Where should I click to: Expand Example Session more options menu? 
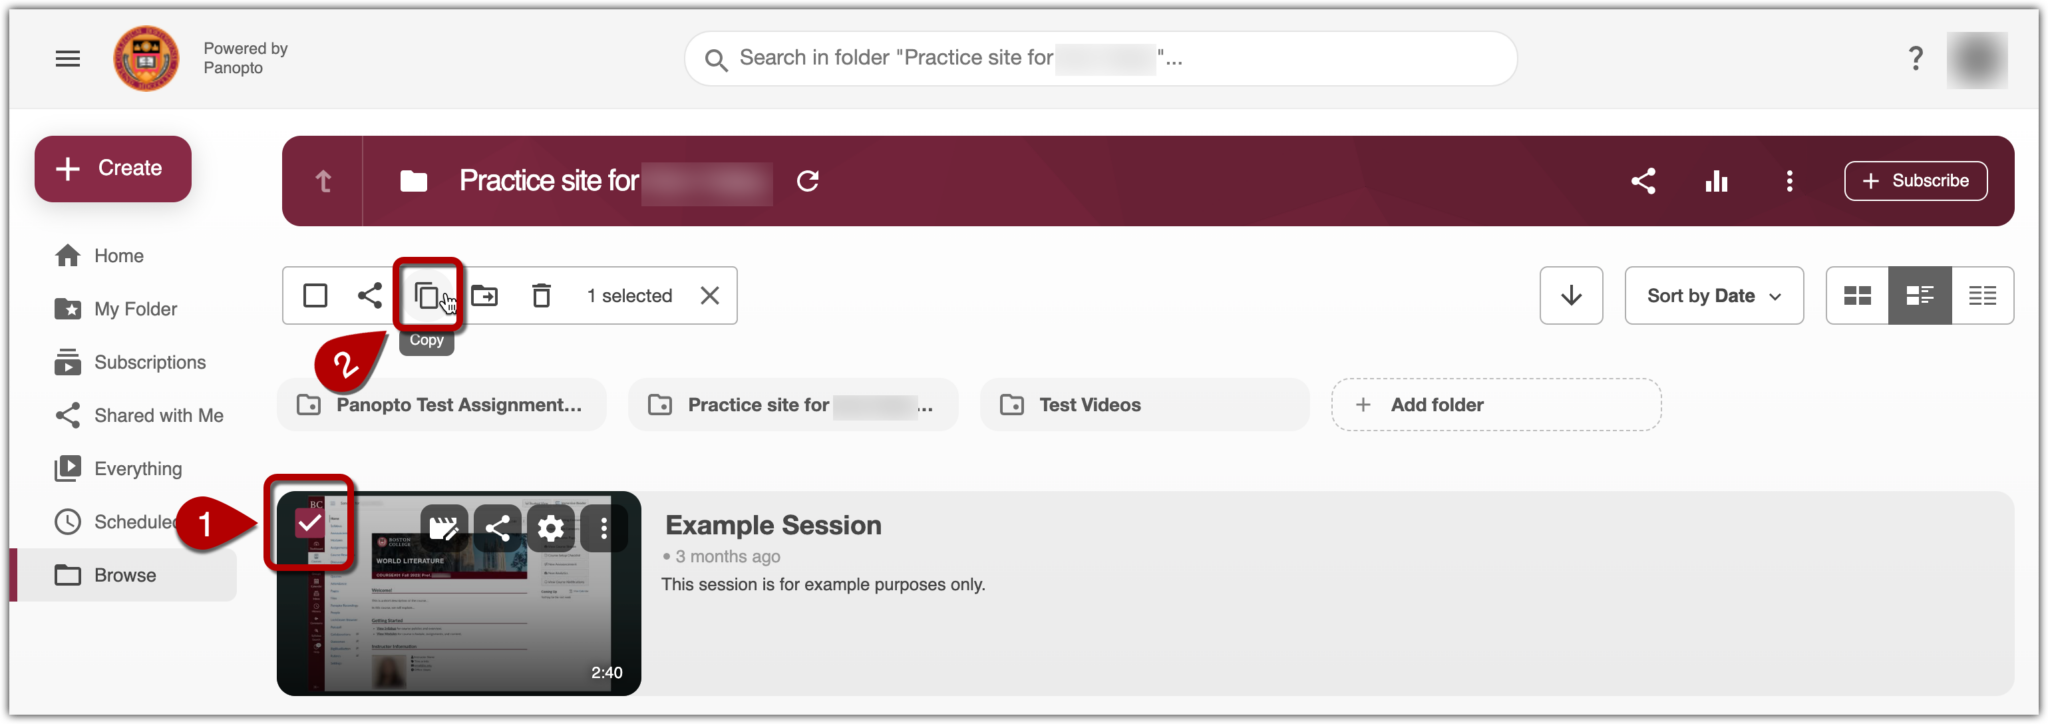(603, 527)
